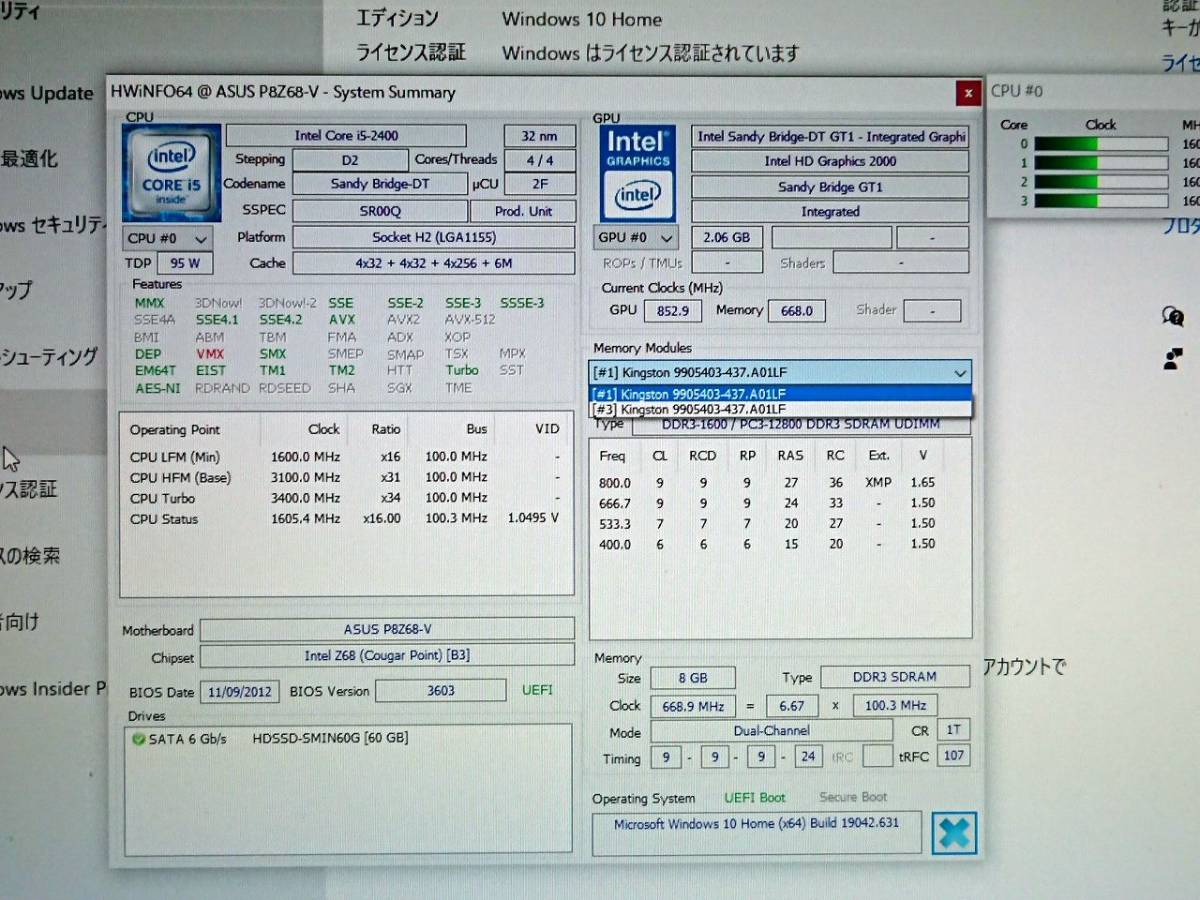Click the CPU Status row

pos(345,519)
